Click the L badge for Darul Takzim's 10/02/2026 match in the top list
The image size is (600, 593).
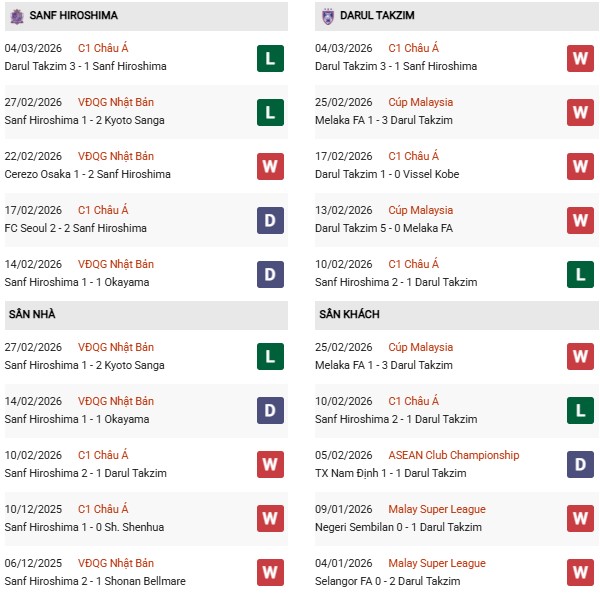coord(580,274)
